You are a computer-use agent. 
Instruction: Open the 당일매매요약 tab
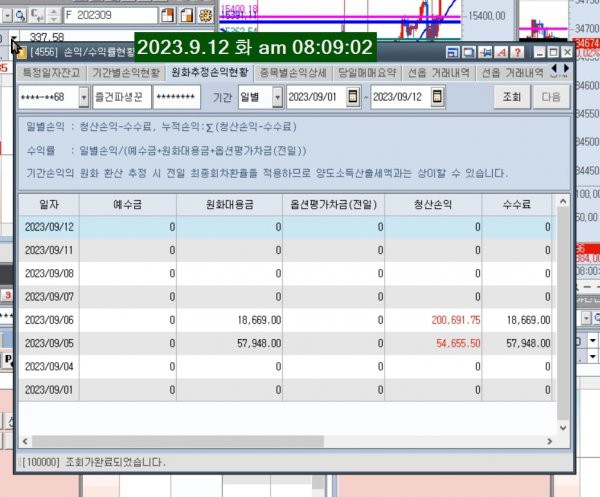[367, 73]
